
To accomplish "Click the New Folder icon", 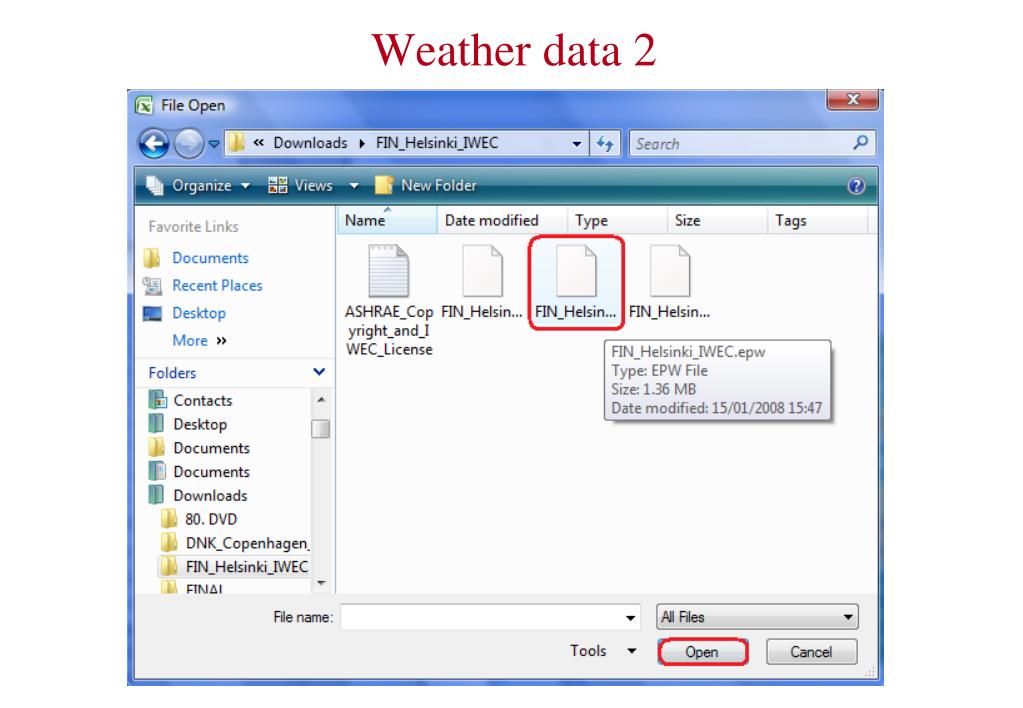I will coord(384,186).
